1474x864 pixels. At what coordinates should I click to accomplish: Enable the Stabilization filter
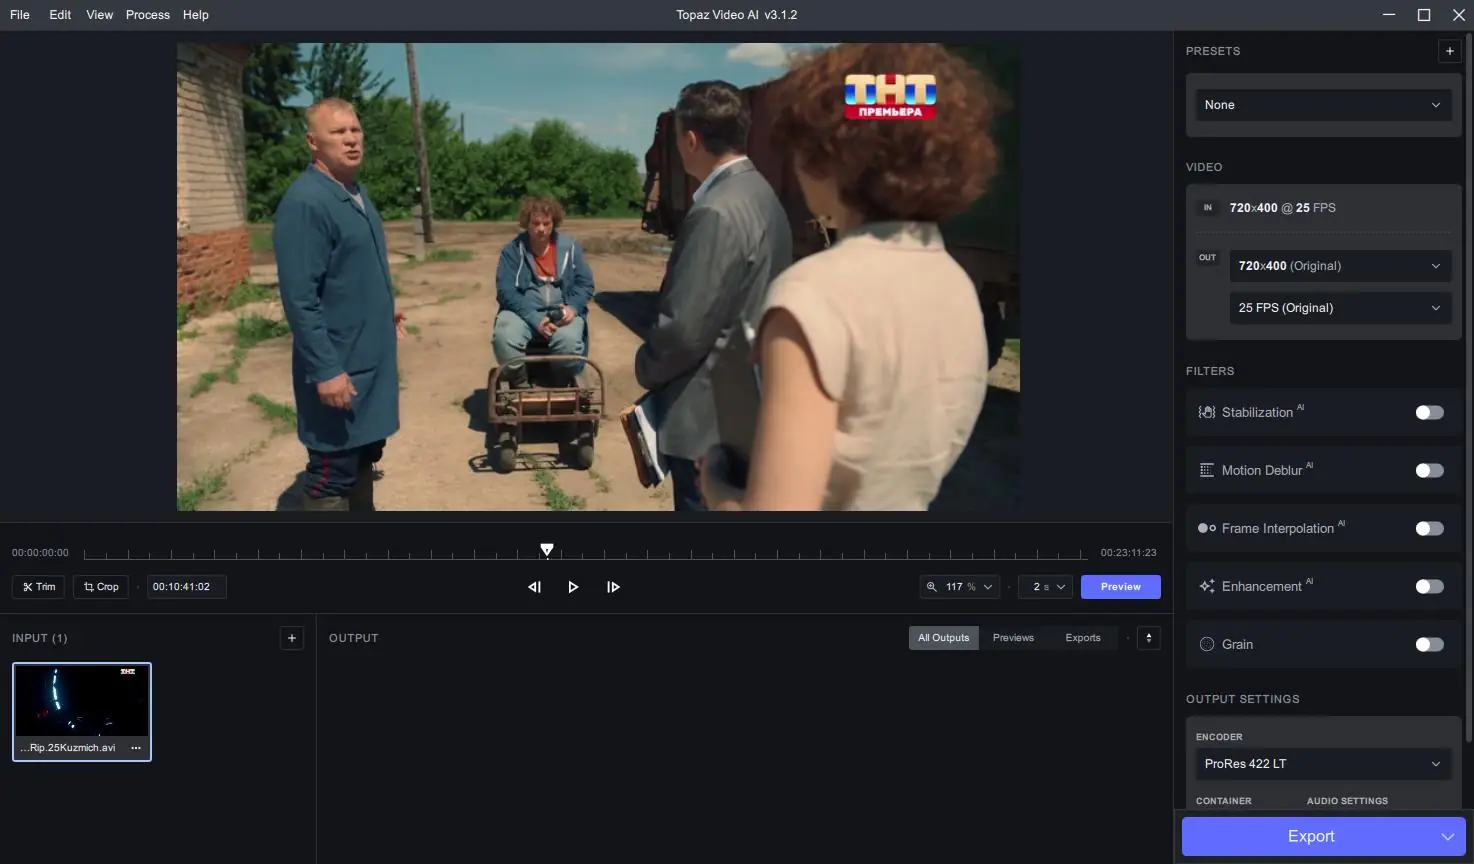(1430, 412)
